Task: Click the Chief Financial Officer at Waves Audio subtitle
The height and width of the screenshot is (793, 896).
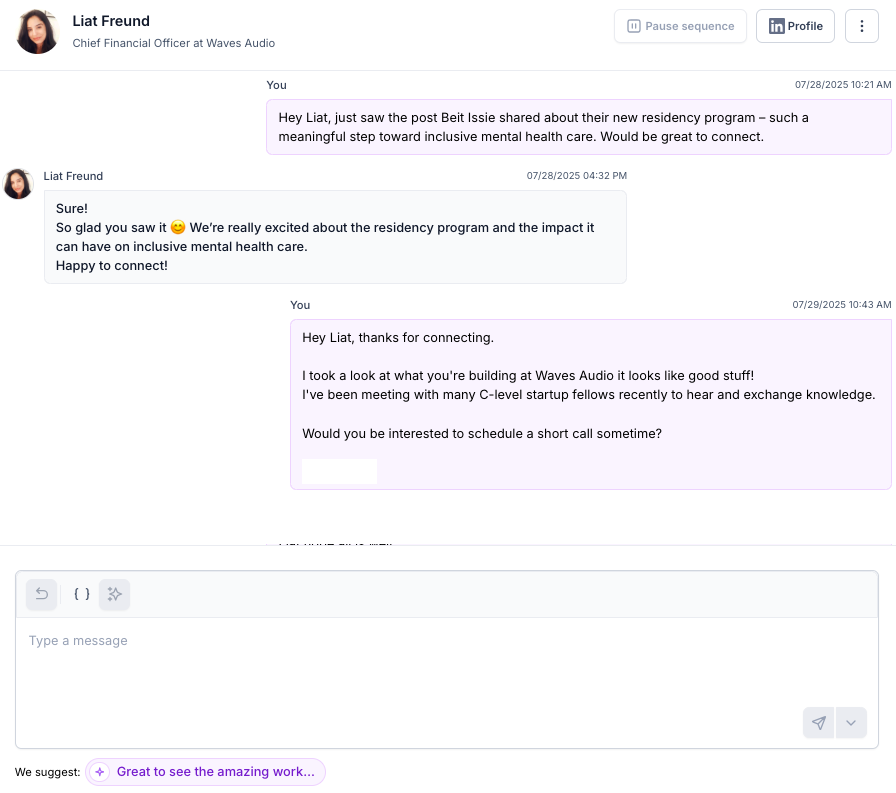Action: tap(174, 43)
